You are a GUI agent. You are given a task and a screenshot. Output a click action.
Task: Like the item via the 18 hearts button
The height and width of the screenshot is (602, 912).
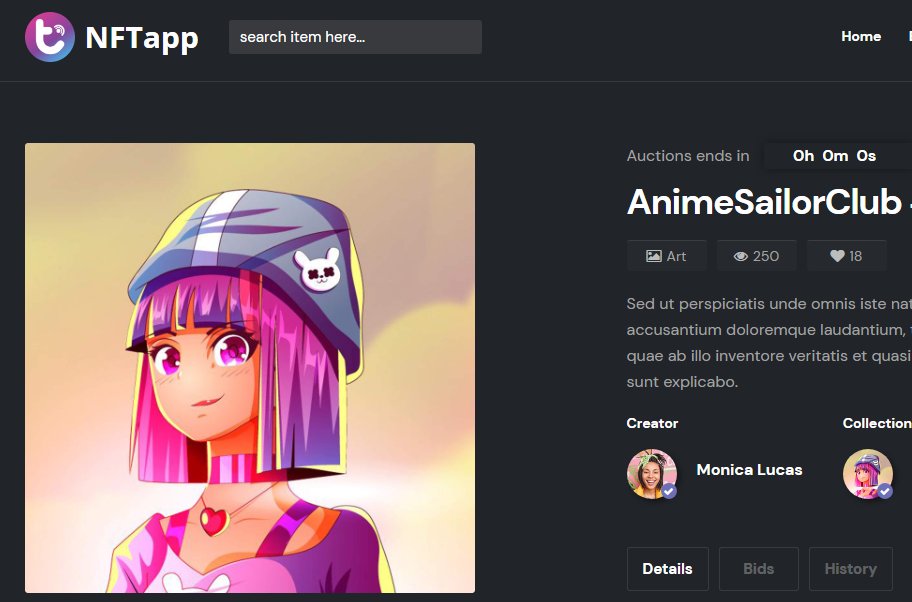[x=846, y=256]
